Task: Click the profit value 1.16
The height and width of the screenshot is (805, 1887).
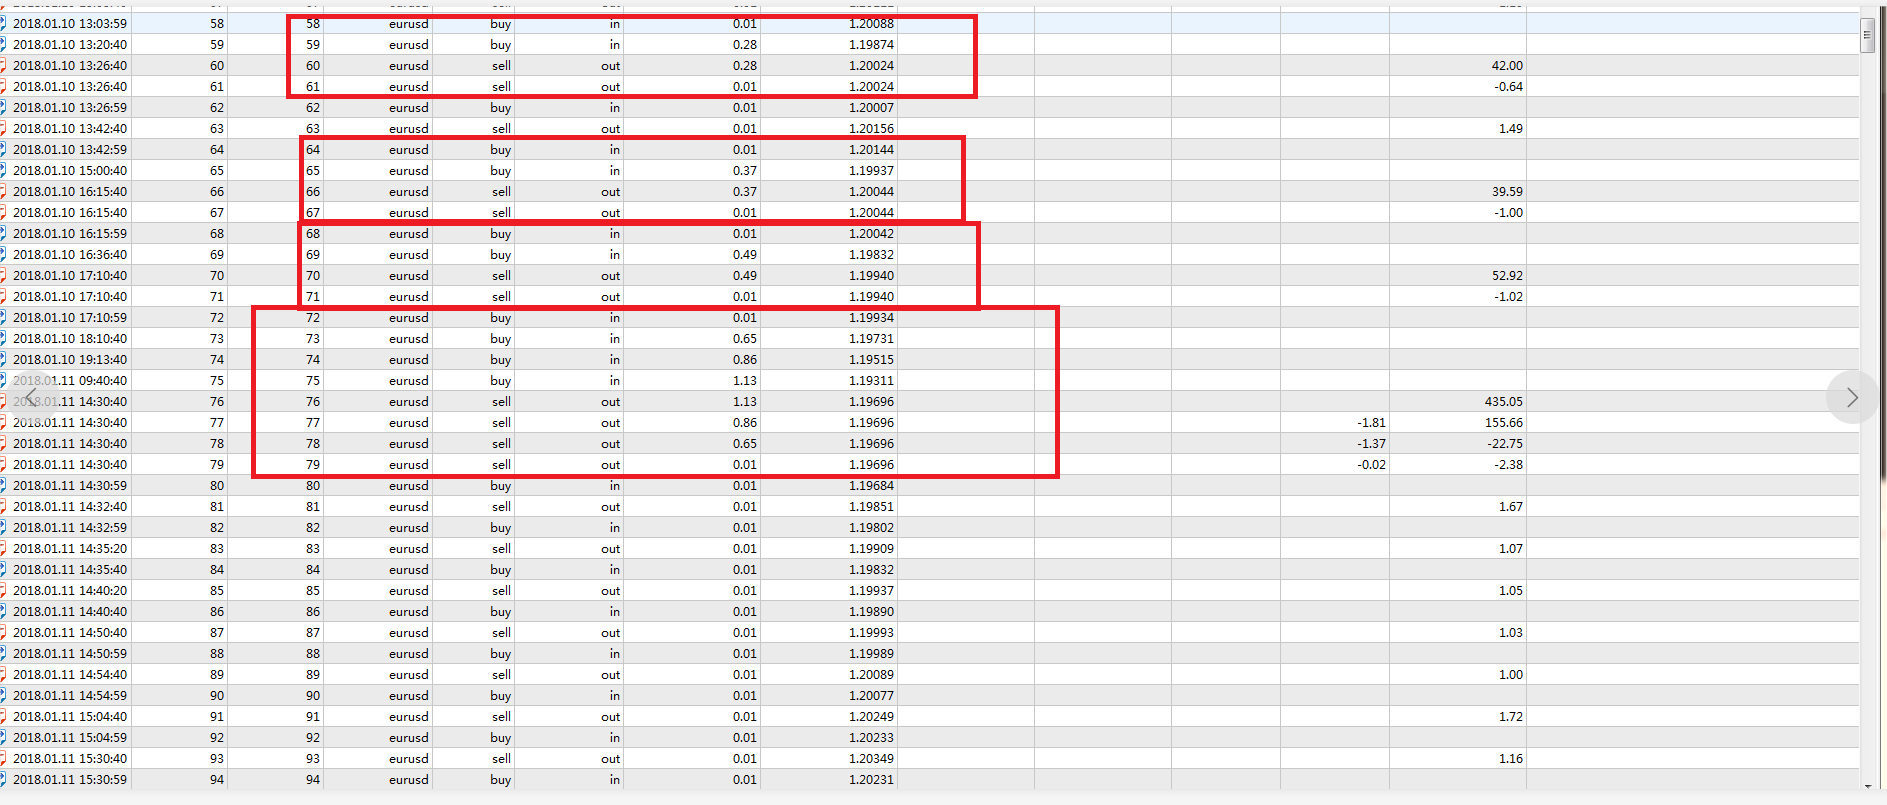Action: pyautogui.click(x=1511, y=758)
